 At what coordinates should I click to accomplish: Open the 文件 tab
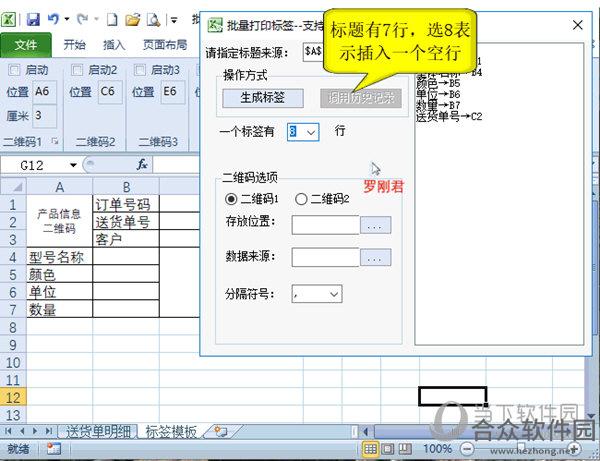point(26,45)
